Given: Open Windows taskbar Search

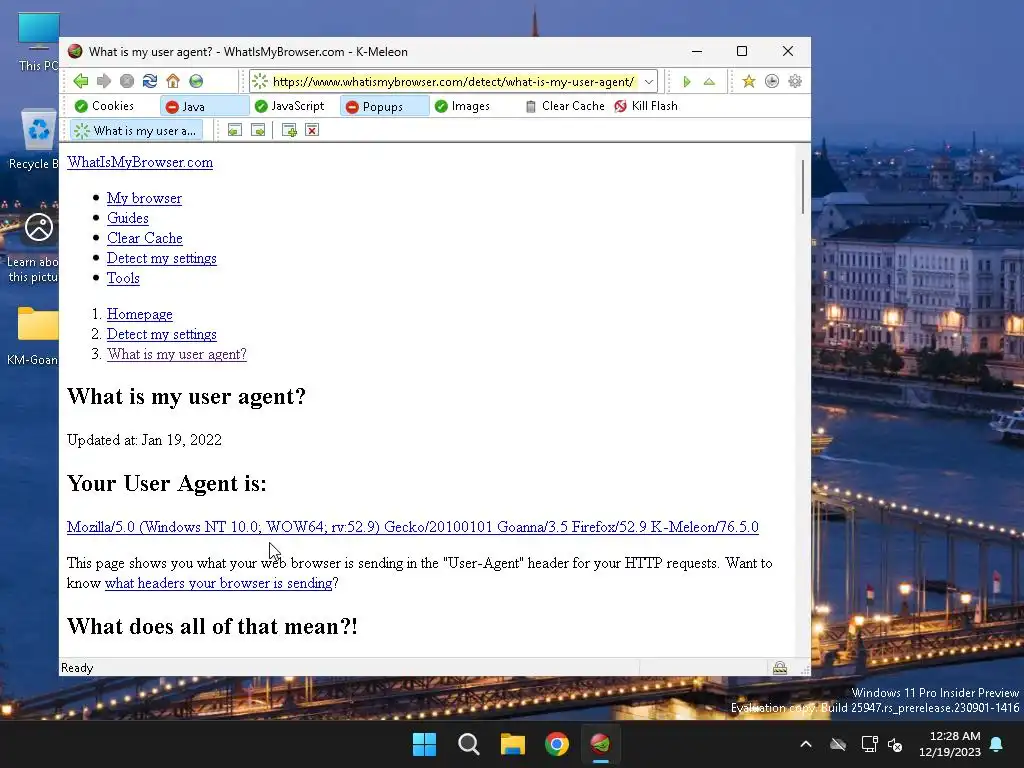Looking at the screenshot, I should (x=468, y=744).
